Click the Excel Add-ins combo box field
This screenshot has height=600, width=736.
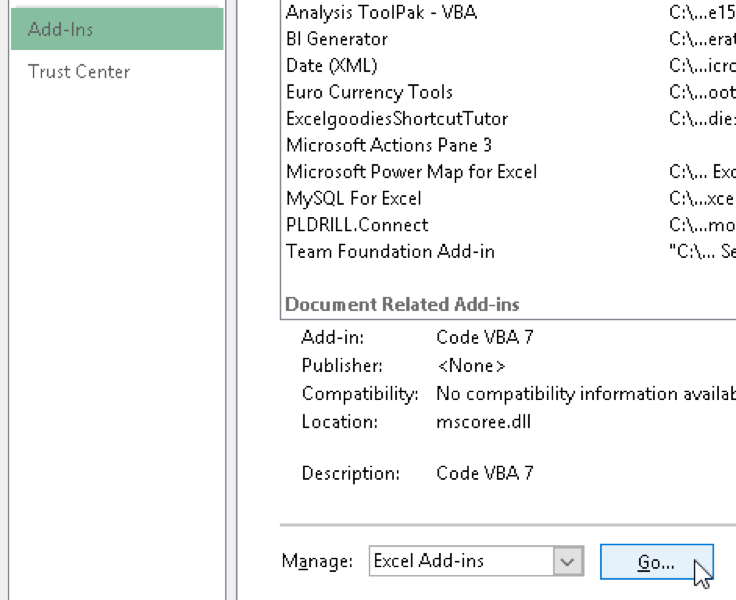[x=461, y=562]
